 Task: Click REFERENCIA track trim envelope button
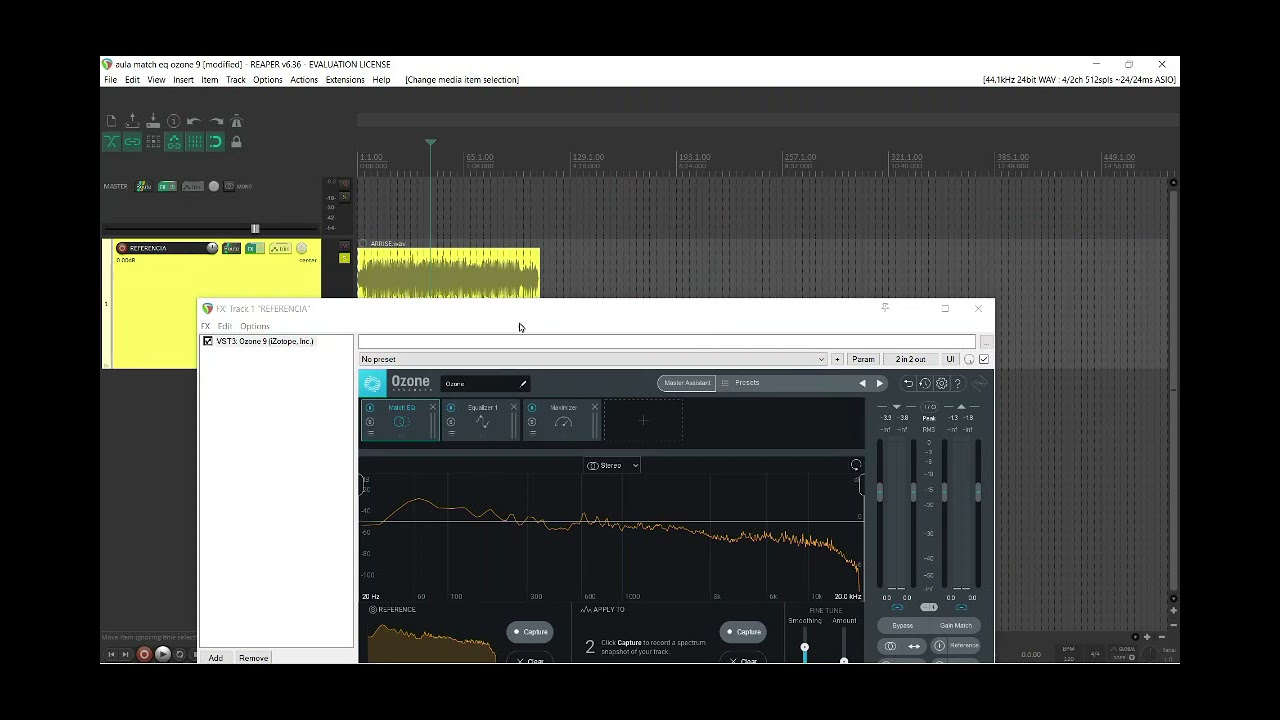pyautogui.click(x=280, y=248)
